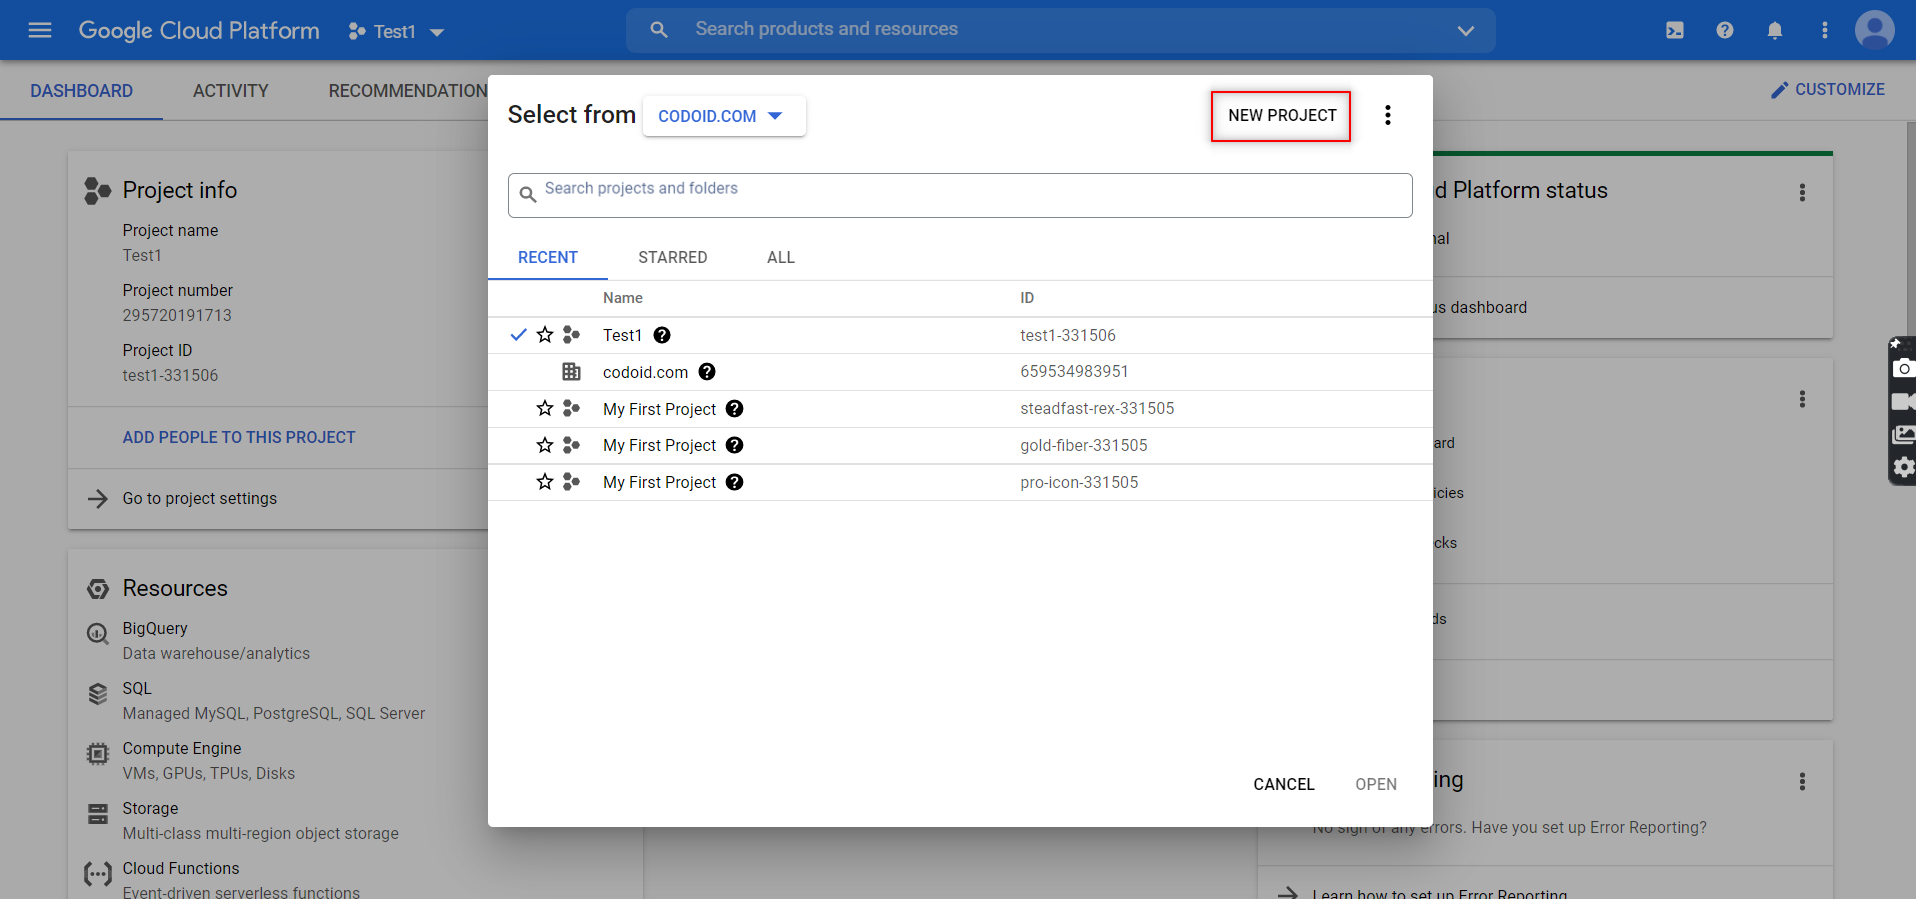Open the dialog's three-dot more options
The width and height of the screenshot is (1916, 899).
coord(1388,115)
